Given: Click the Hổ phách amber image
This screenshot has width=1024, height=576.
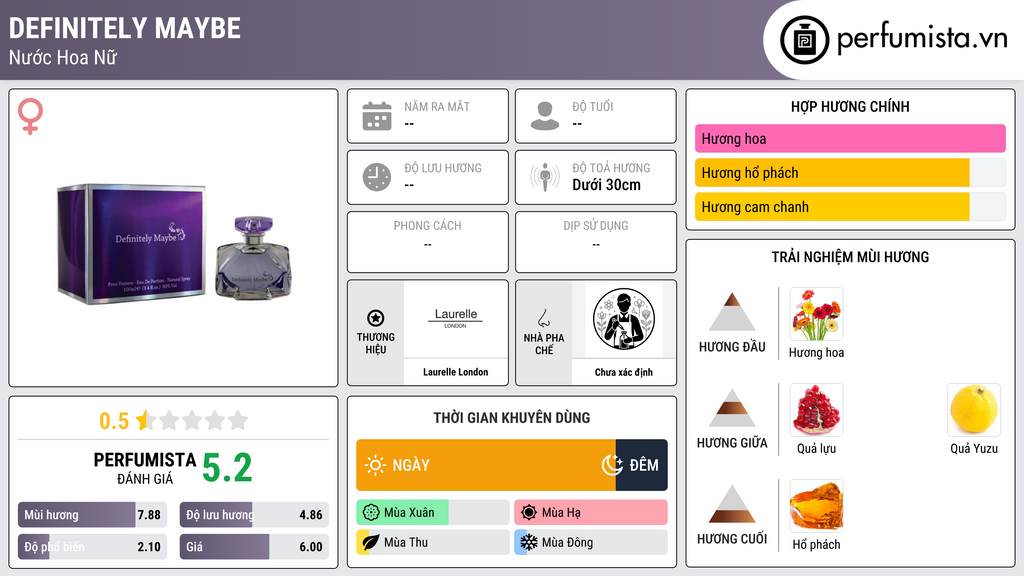Looking at the screenshot, I should pyautogui.click(x=816, y=506).
